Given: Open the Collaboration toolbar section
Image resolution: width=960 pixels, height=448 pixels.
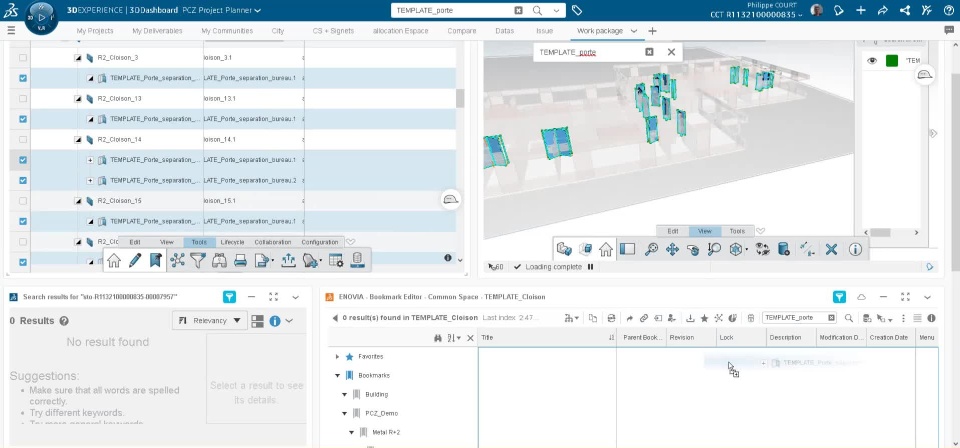Looking at the screenshot, I should pos(272,242).
